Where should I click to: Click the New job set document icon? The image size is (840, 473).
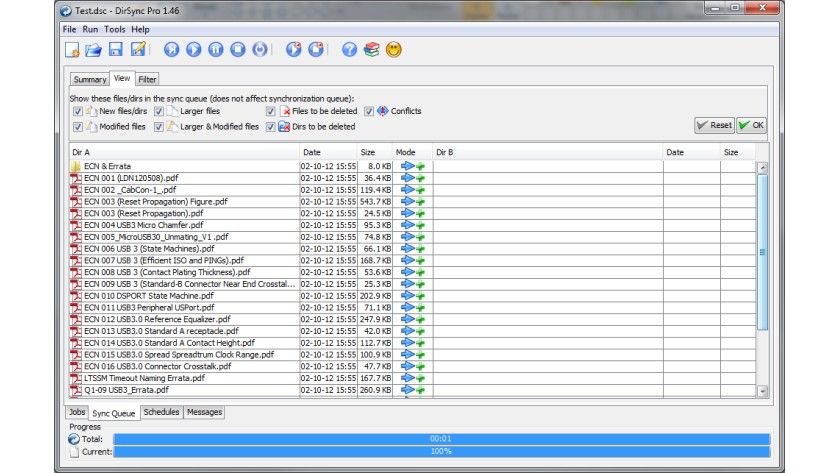pyautogui.click(x=72, y=50)
